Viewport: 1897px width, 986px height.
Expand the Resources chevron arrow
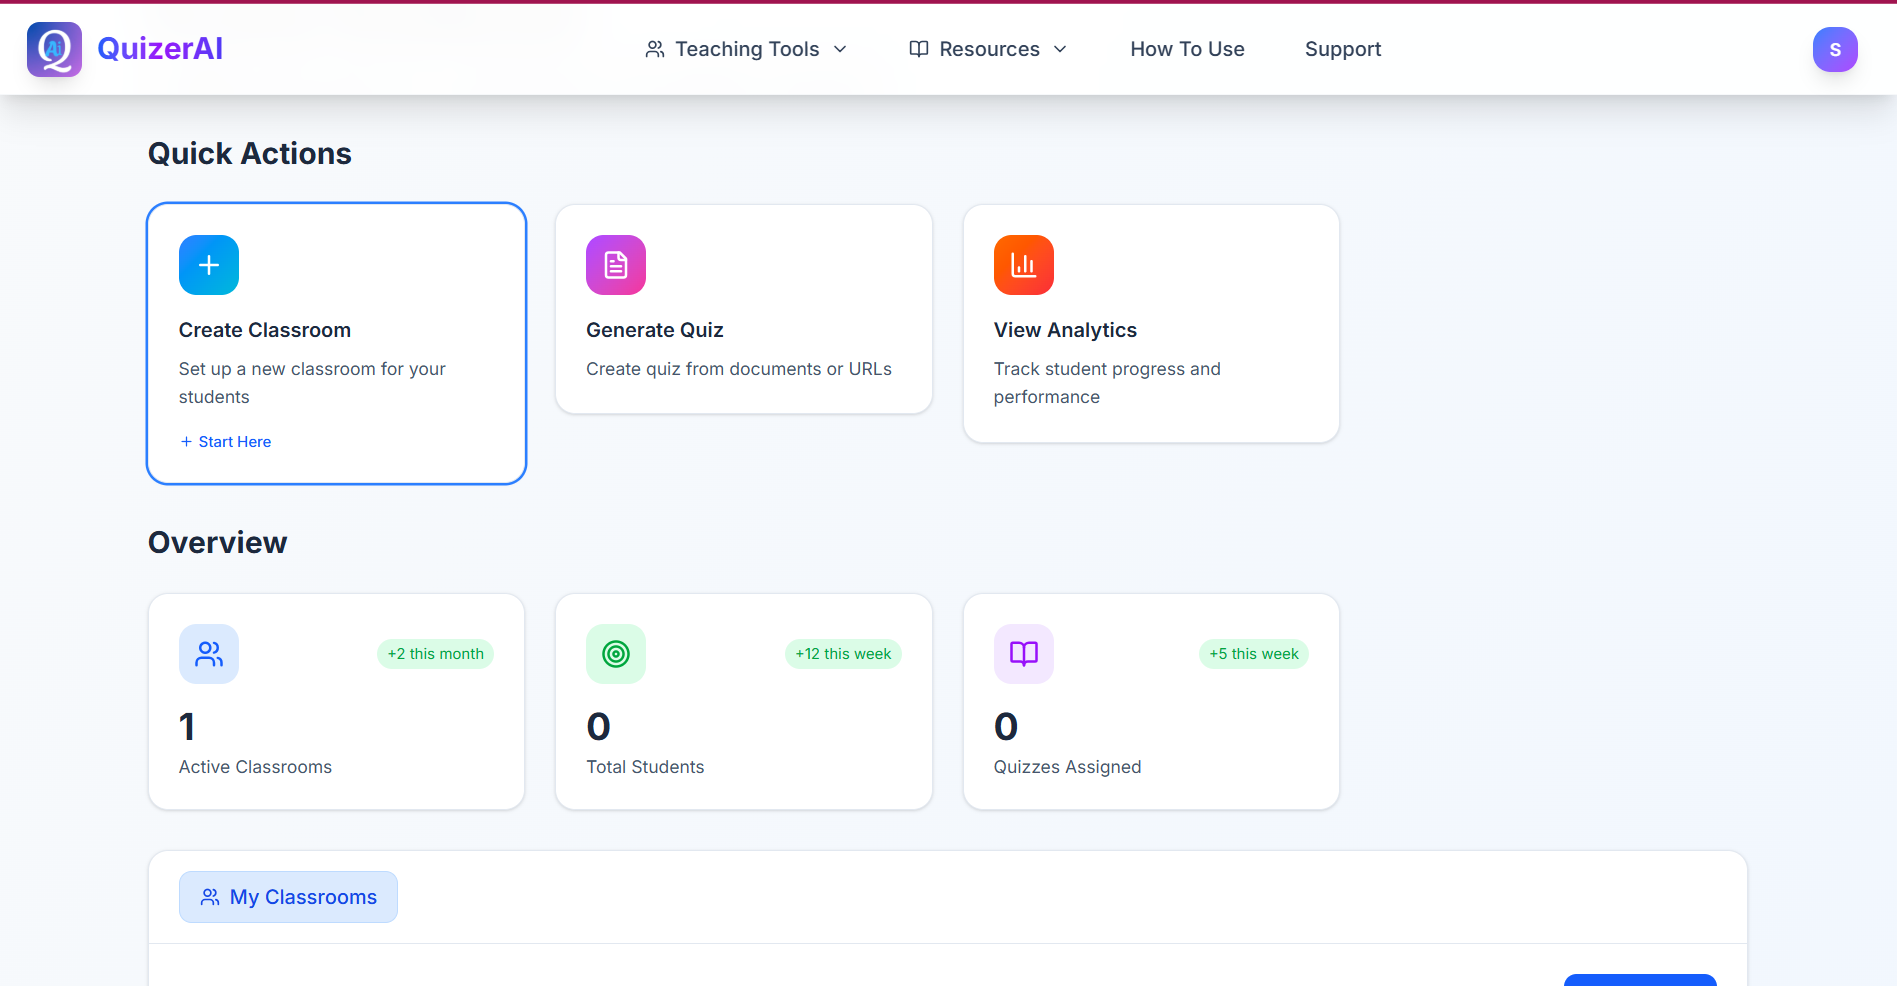click(x=1060, y=49)
